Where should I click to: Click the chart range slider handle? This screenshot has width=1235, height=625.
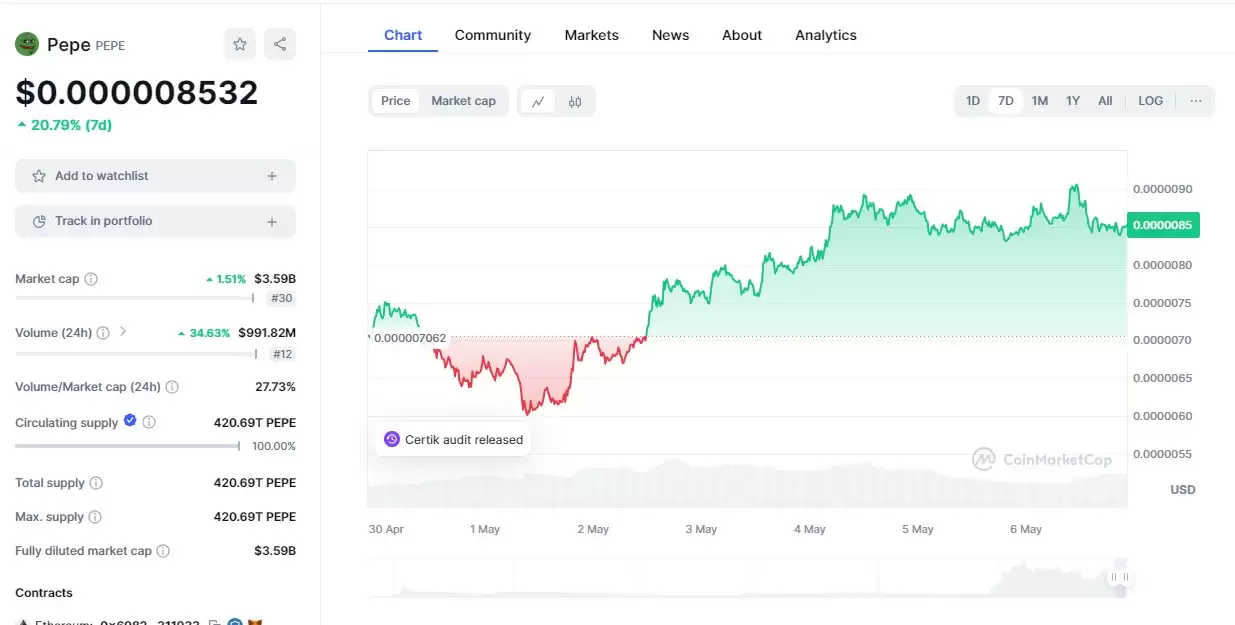[1119, 577]
